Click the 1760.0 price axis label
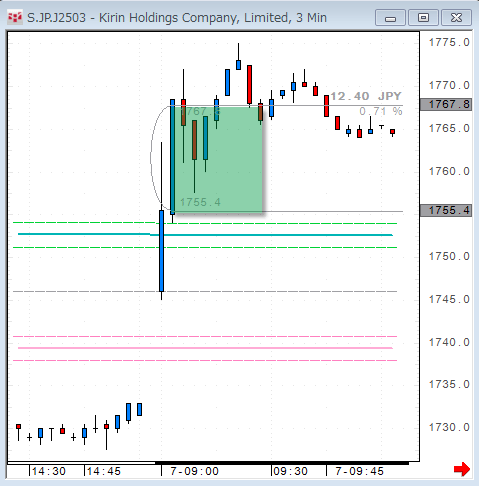Viewport: 479px width, 486px height. (449, 171)
